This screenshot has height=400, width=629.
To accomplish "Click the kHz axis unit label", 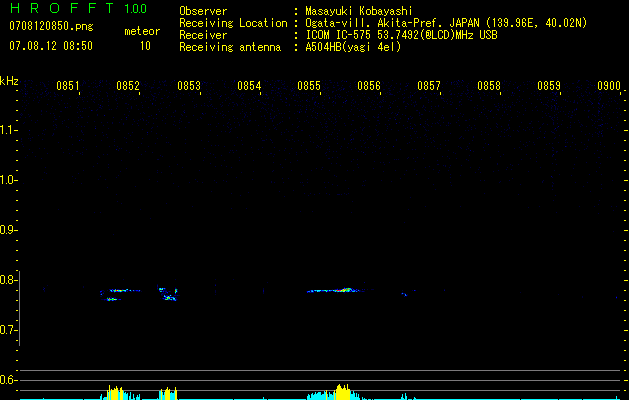I will (x=9, y=81).
